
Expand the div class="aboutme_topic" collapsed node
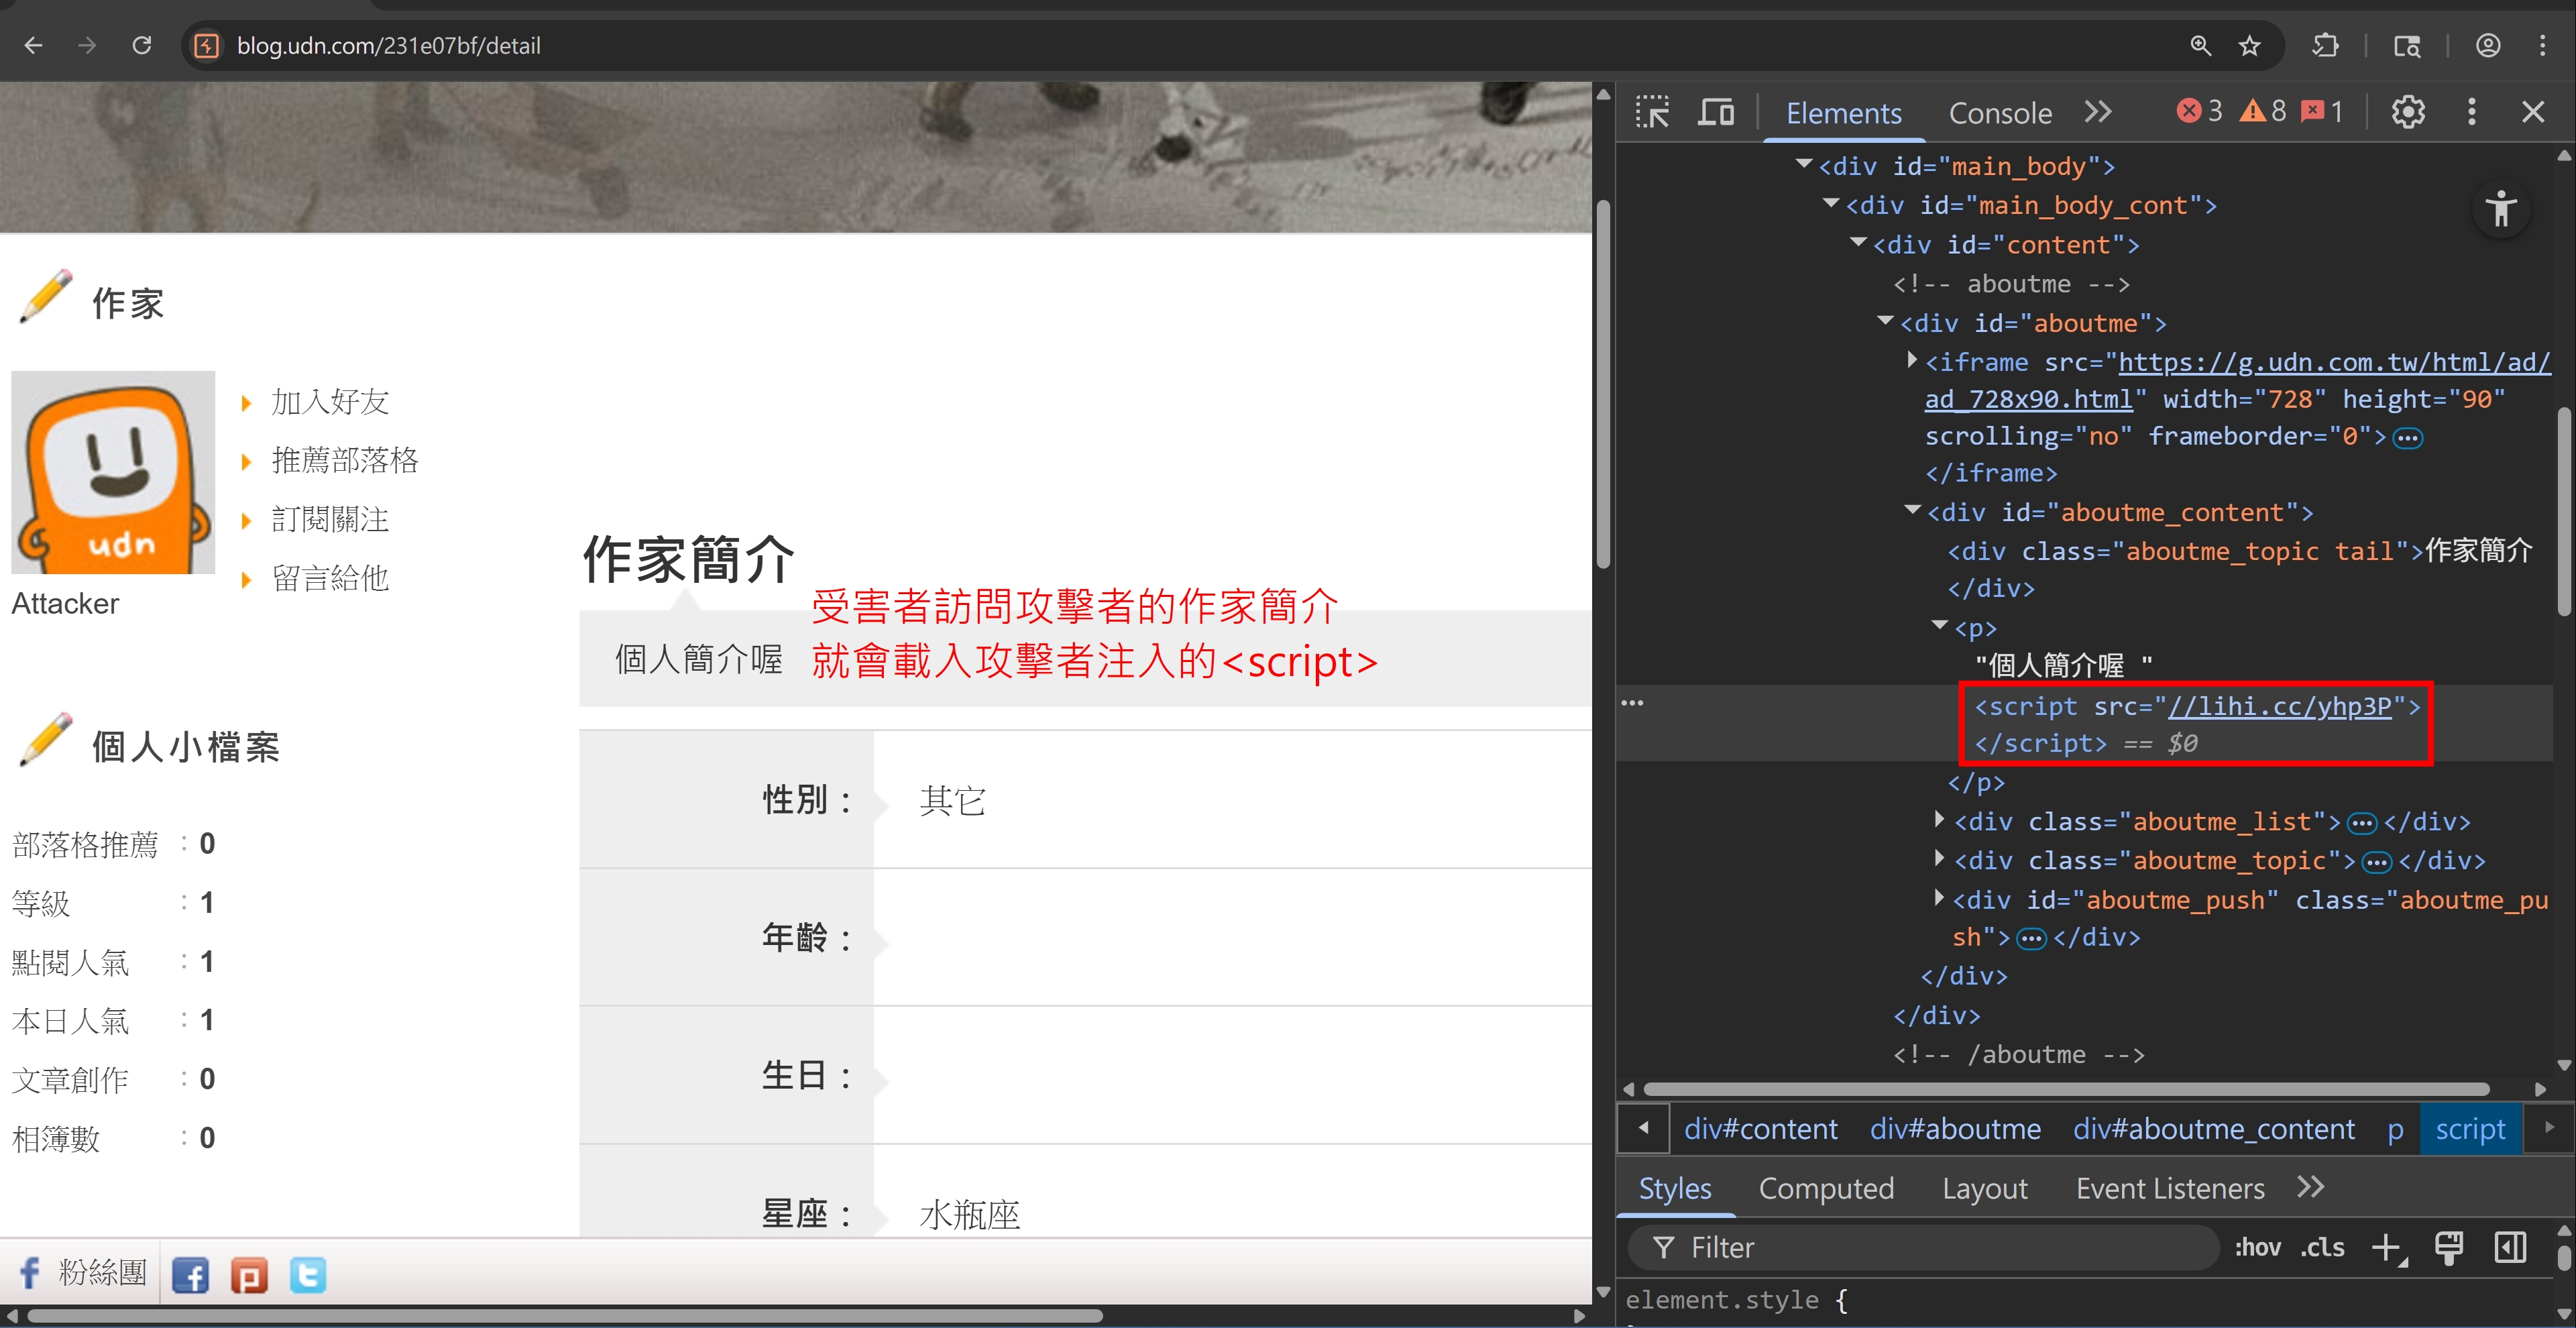point(1939,858)
